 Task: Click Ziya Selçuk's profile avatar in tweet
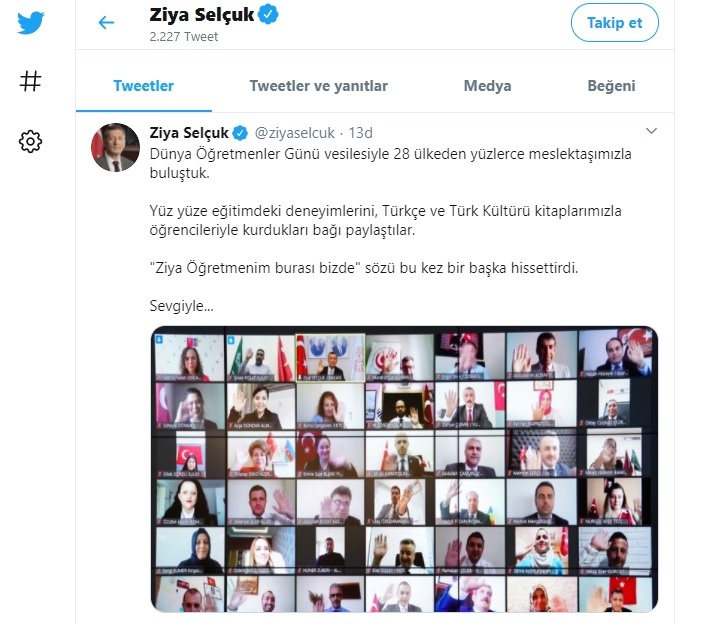115,148
